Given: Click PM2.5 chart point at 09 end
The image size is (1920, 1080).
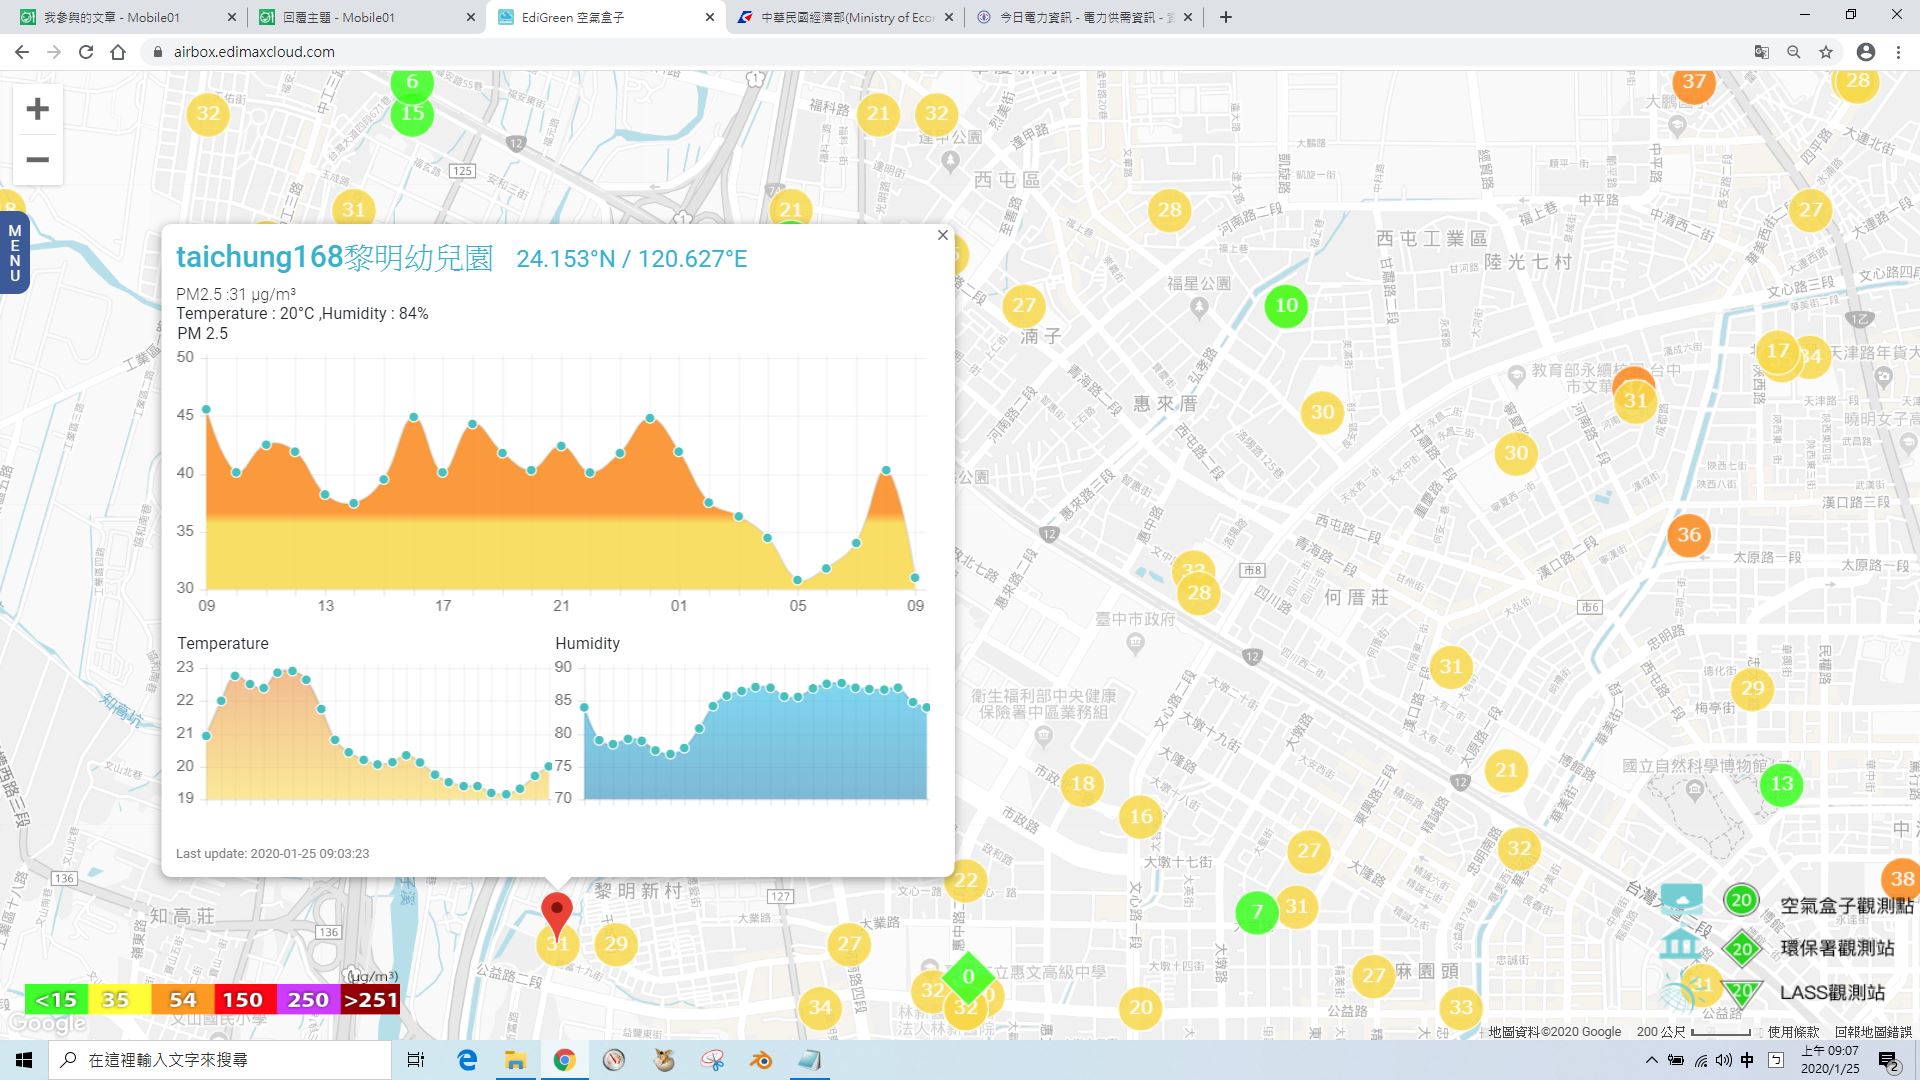Looking at the screenshot, I should (x=914, y=578).
